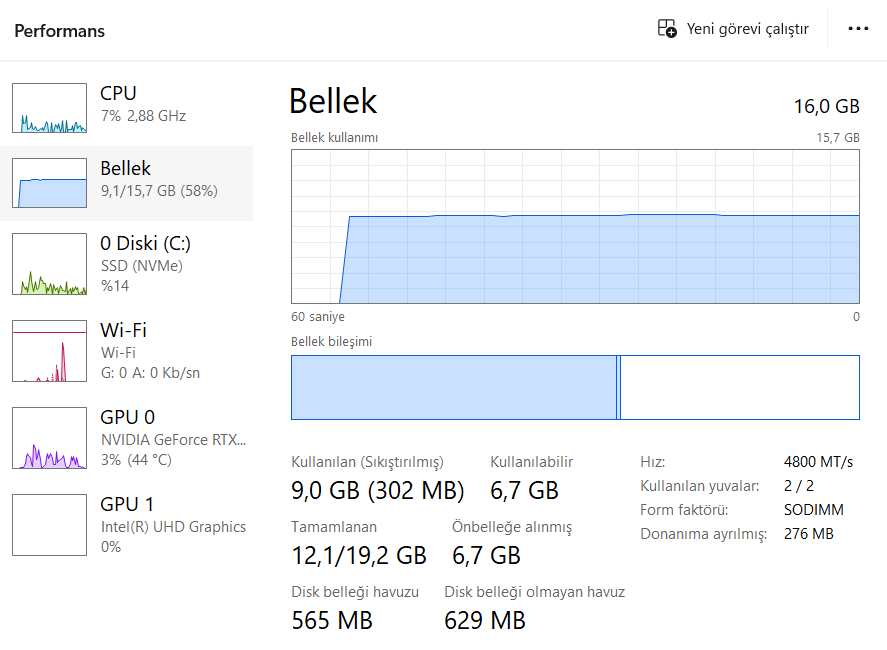Click the GPU 0 mini graph
Image resolution: width=887 pixels, height=650 pixels.
[49, 438]
